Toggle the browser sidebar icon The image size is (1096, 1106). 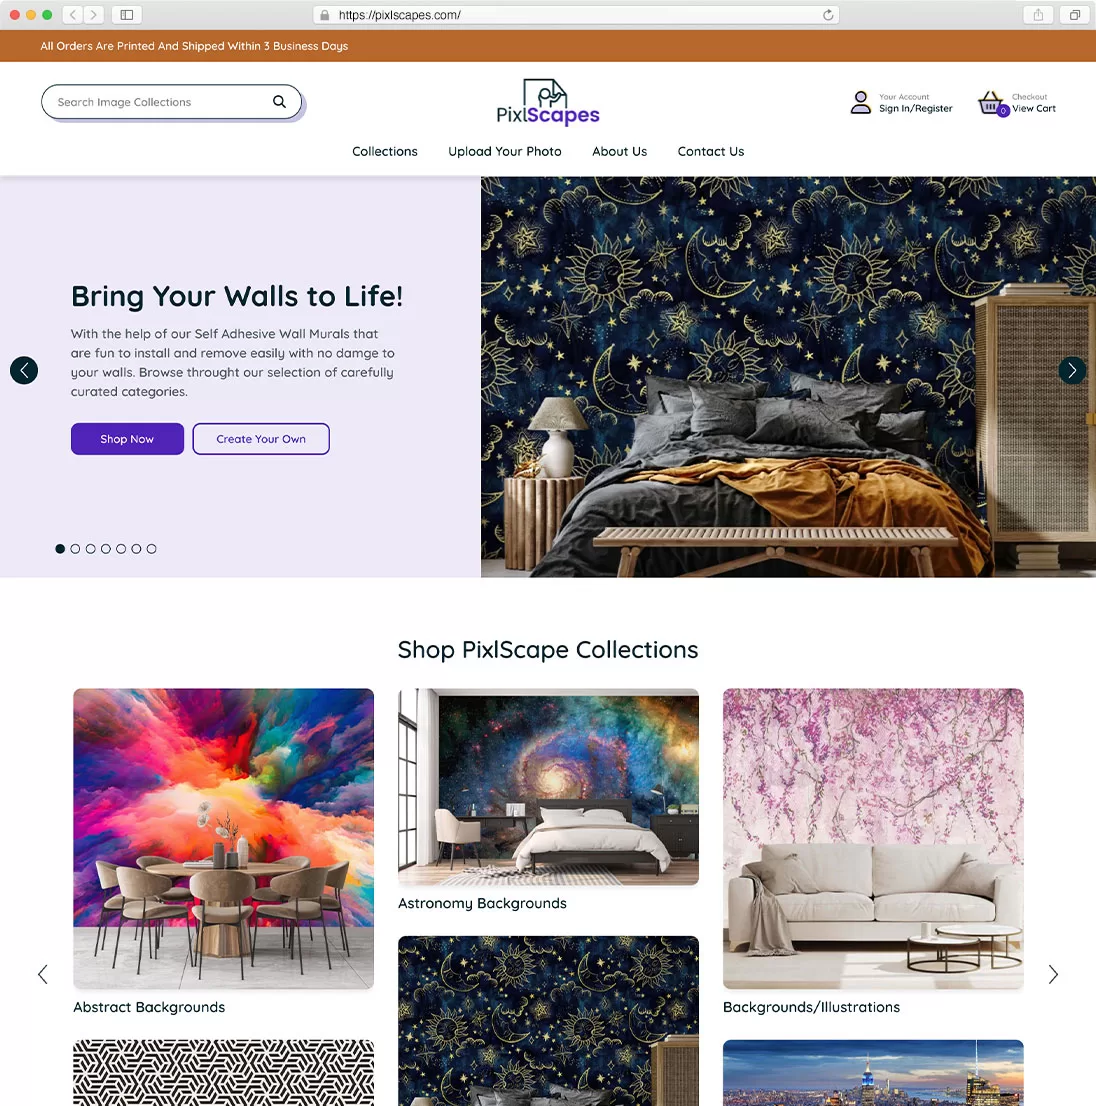127,15
